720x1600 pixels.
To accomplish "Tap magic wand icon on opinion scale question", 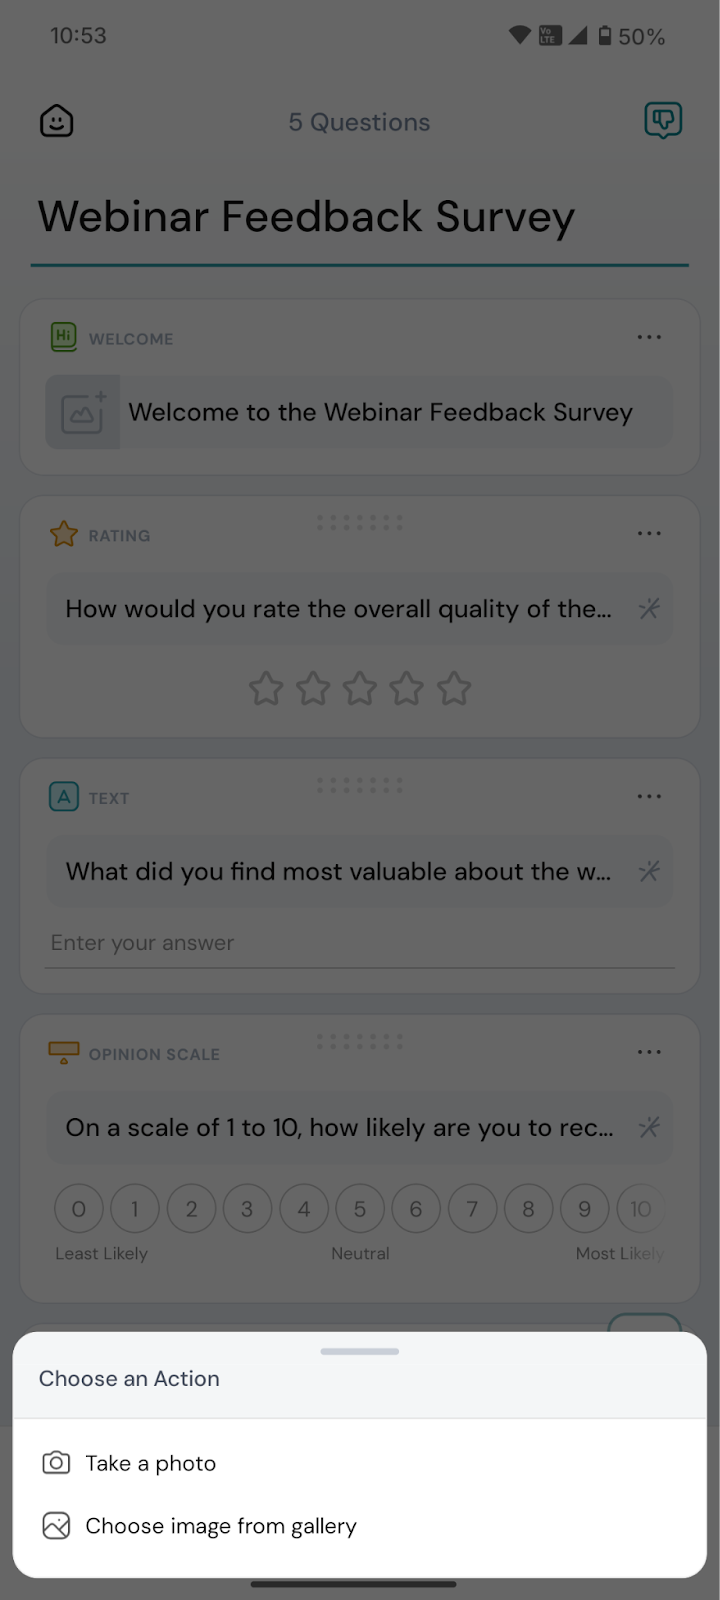I will point(649,1127).
